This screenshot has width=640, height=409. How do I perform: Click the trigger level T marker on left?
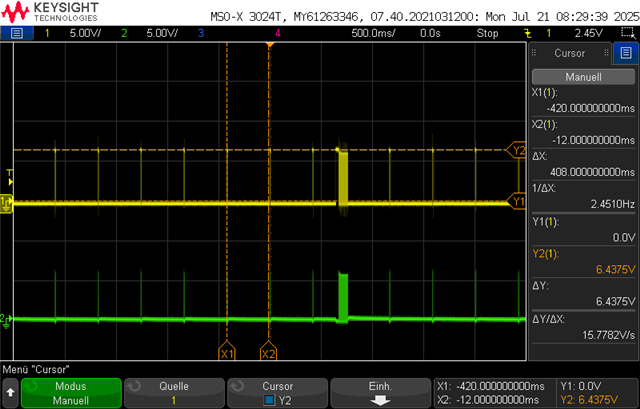10,177
